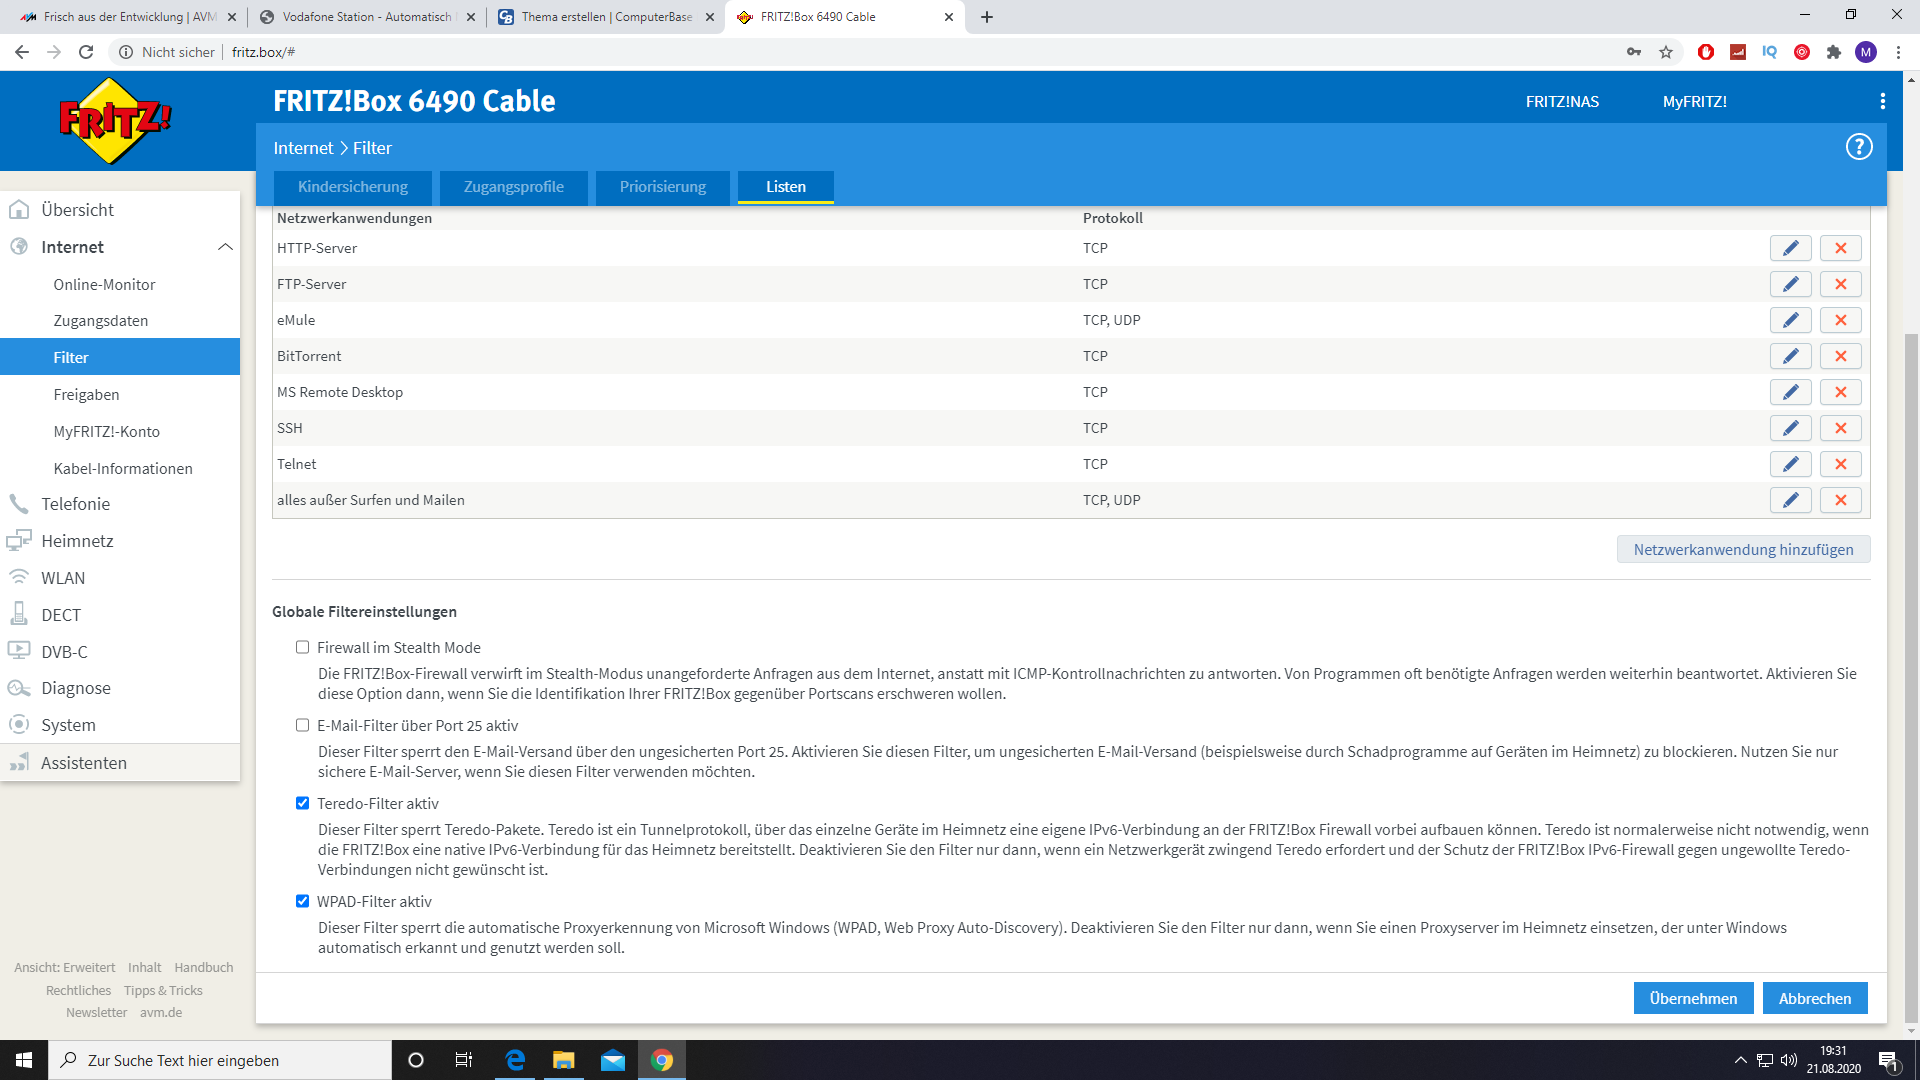Remove the eMule entry
This screenshot has height=1080, width=1920.
click(x=1840, y=320)
